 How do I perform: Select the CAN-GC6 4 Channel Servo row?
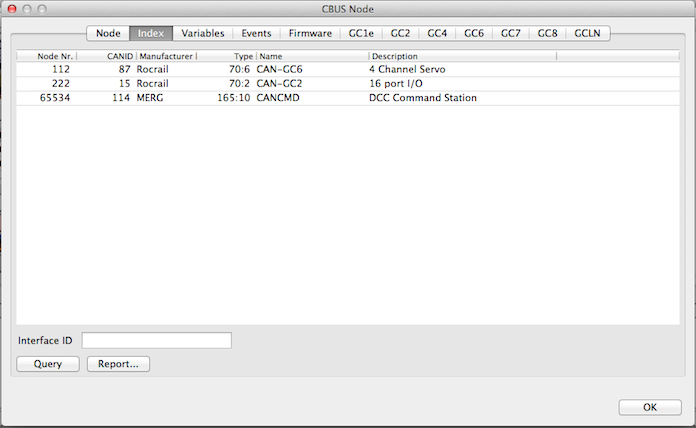pyautogui.click(x=300, y=70)
